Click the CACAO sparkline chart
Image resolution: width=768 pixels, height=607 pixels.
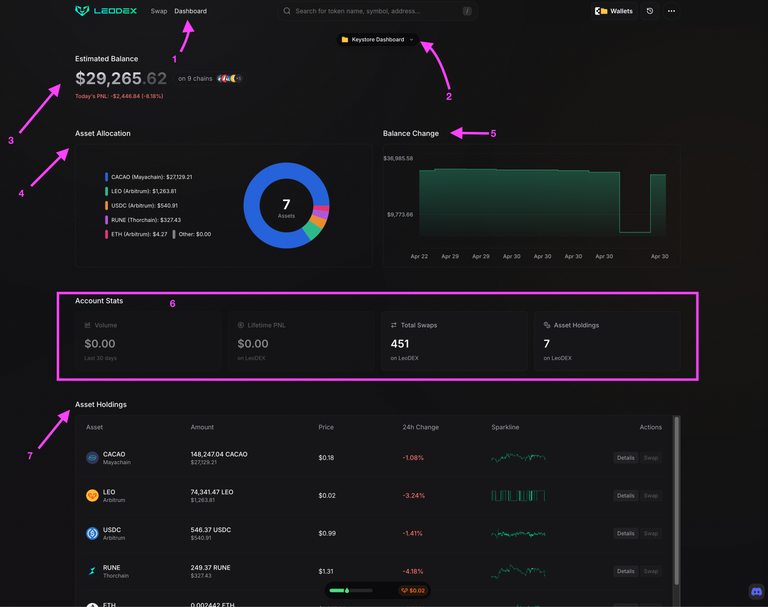tap(518, 458)
